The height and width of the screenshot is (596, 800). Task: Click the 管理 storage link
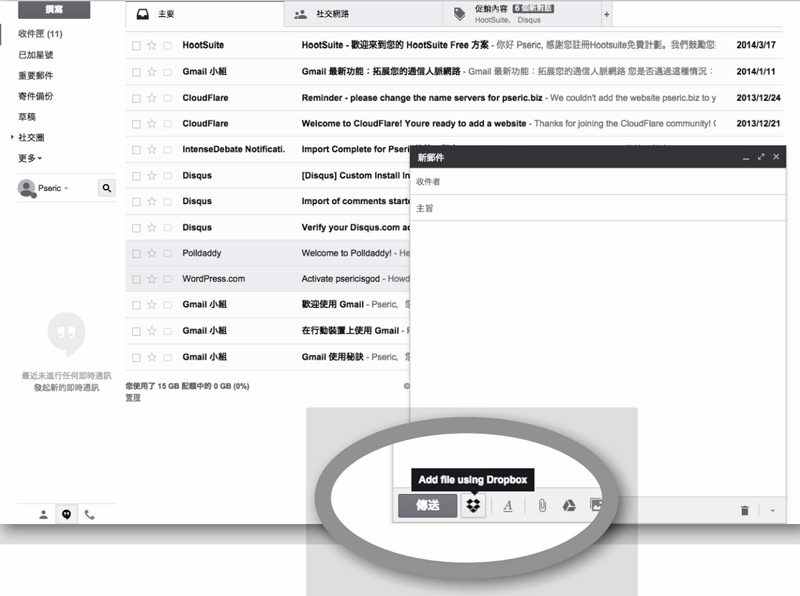133,398
